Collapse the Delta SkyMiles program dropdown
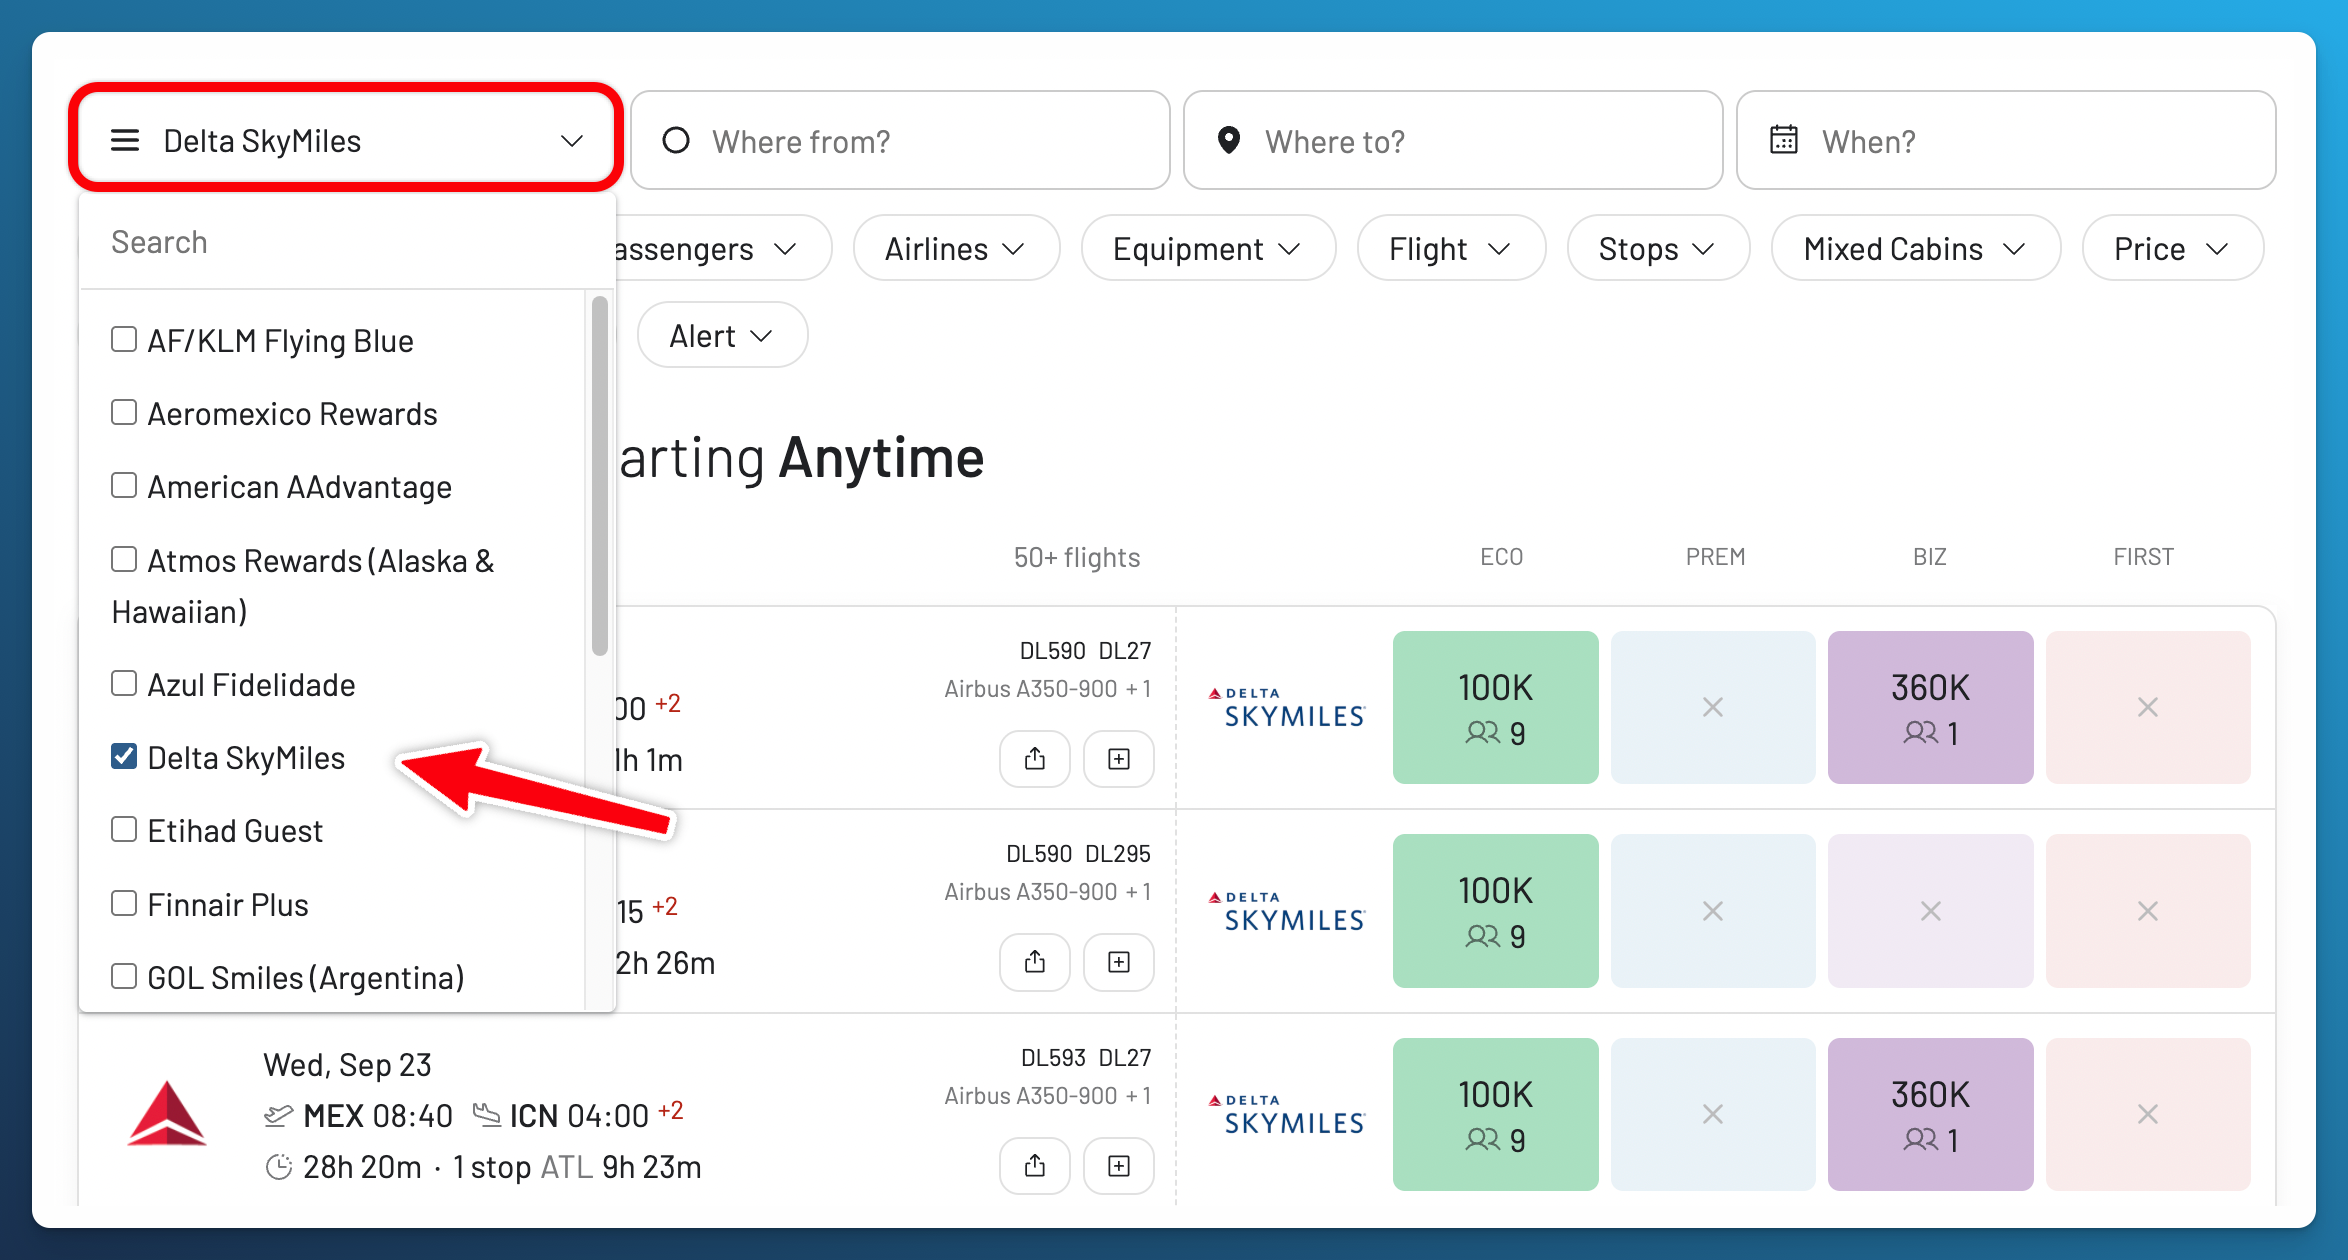 [345, 140]
